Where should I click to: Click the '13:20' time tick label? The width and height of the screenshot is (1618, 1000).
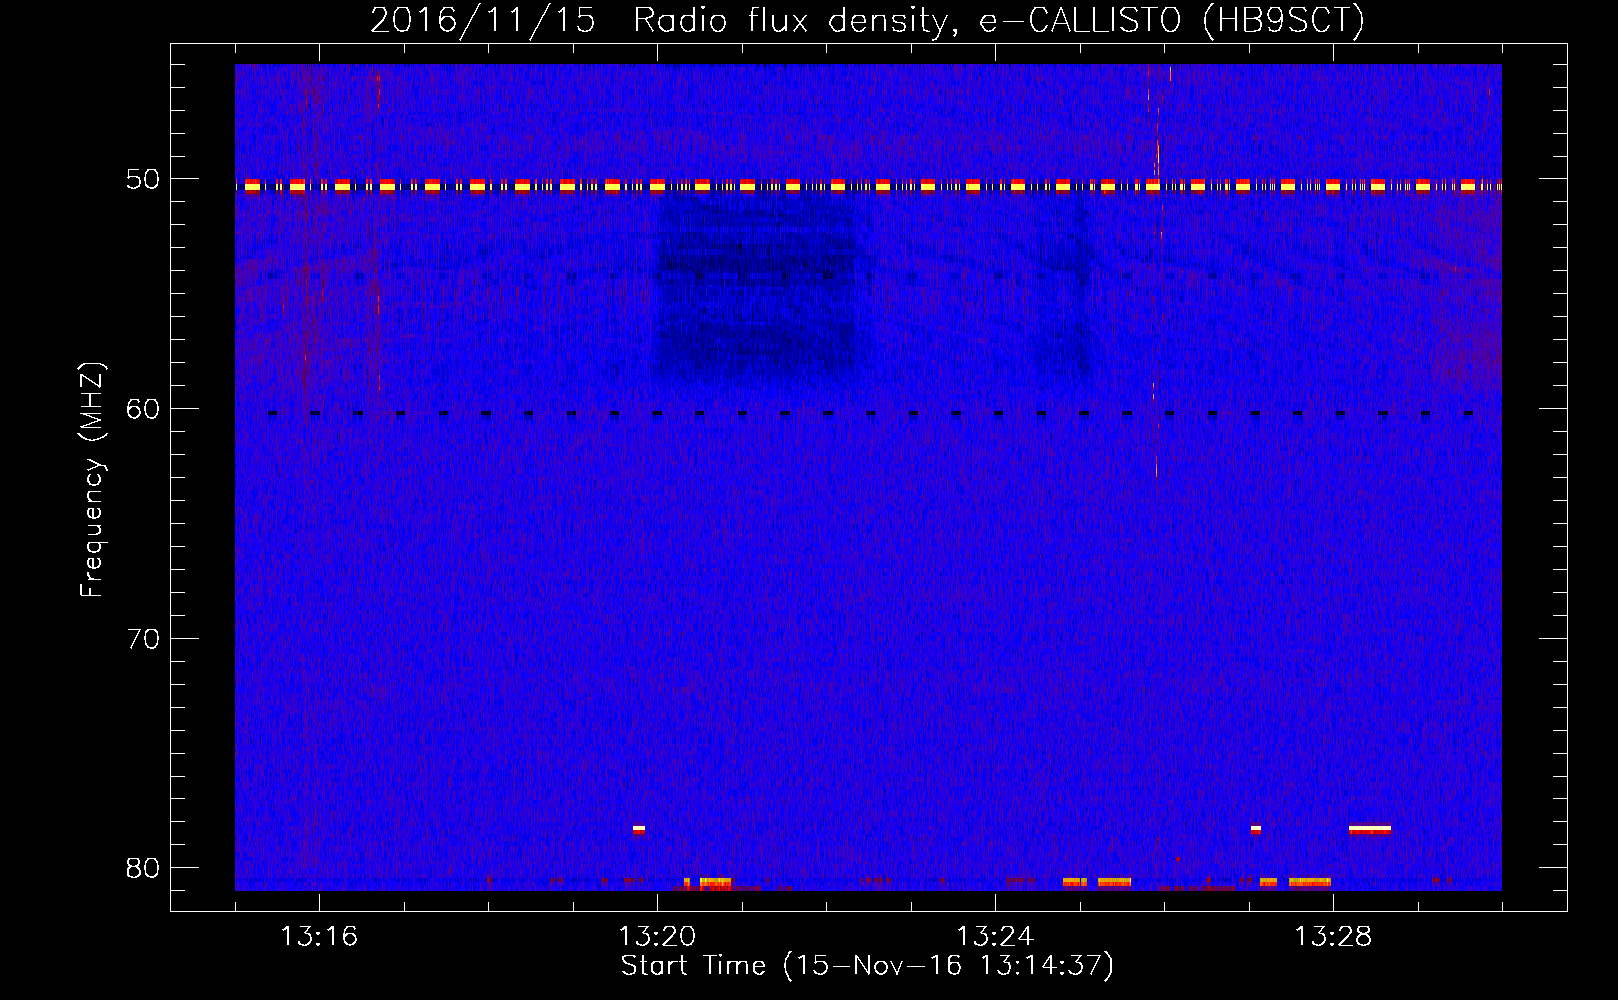tap(657, 936)
